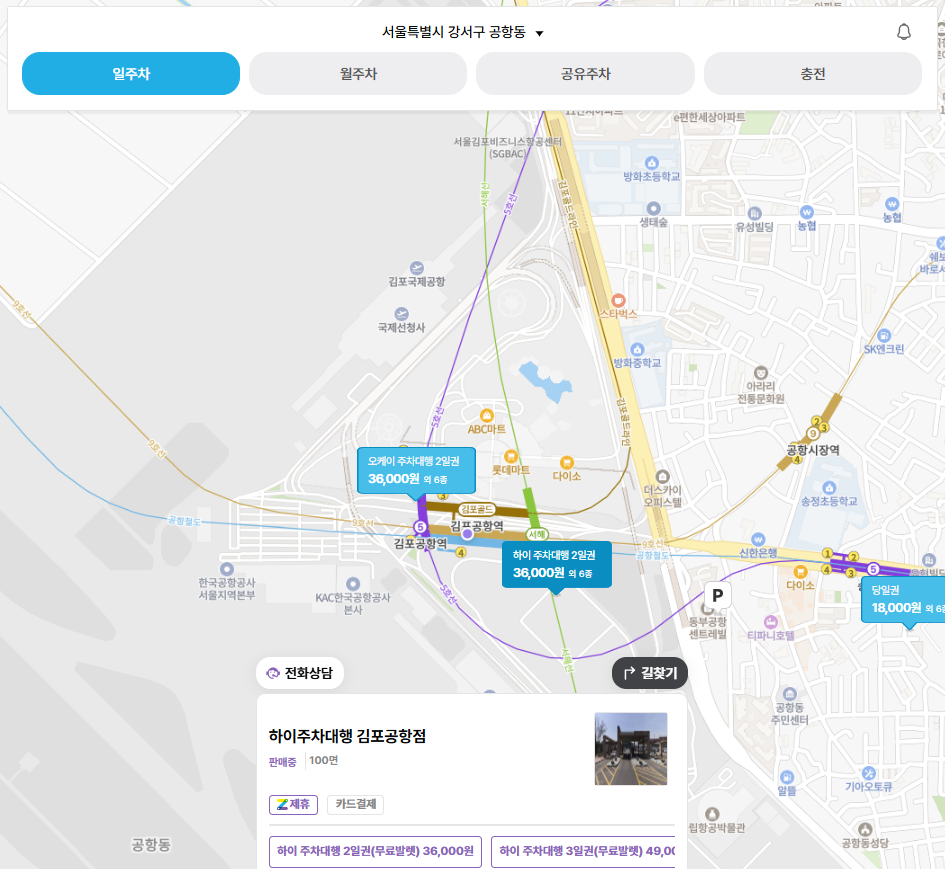Open the 충전 tab

coord(812,74)
